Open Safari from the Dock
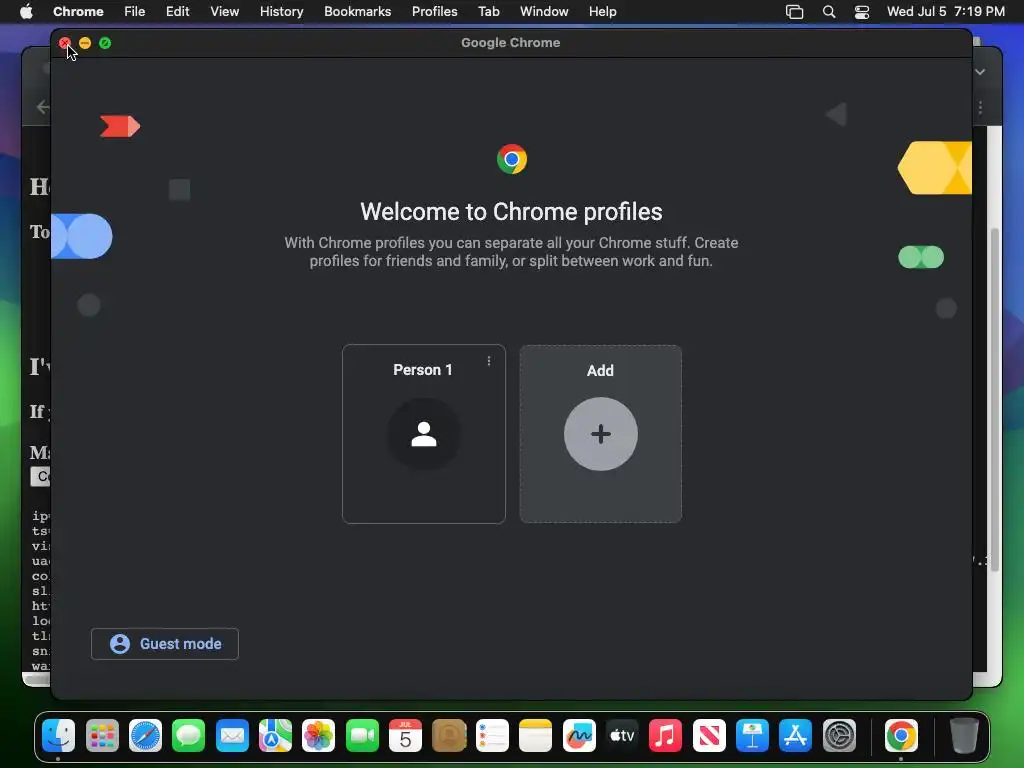Viewport: 1024px width, 768px height. (145, 736)
